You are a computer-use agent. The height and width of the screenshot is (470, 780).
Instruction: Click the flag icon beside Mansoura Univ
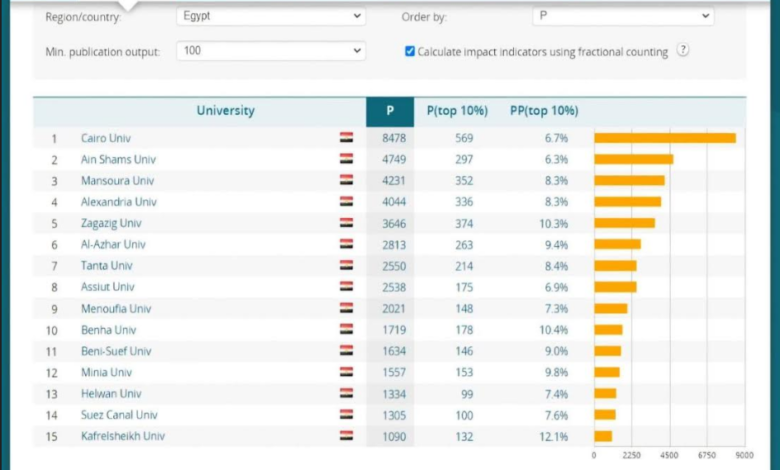[x=347, y=180]
